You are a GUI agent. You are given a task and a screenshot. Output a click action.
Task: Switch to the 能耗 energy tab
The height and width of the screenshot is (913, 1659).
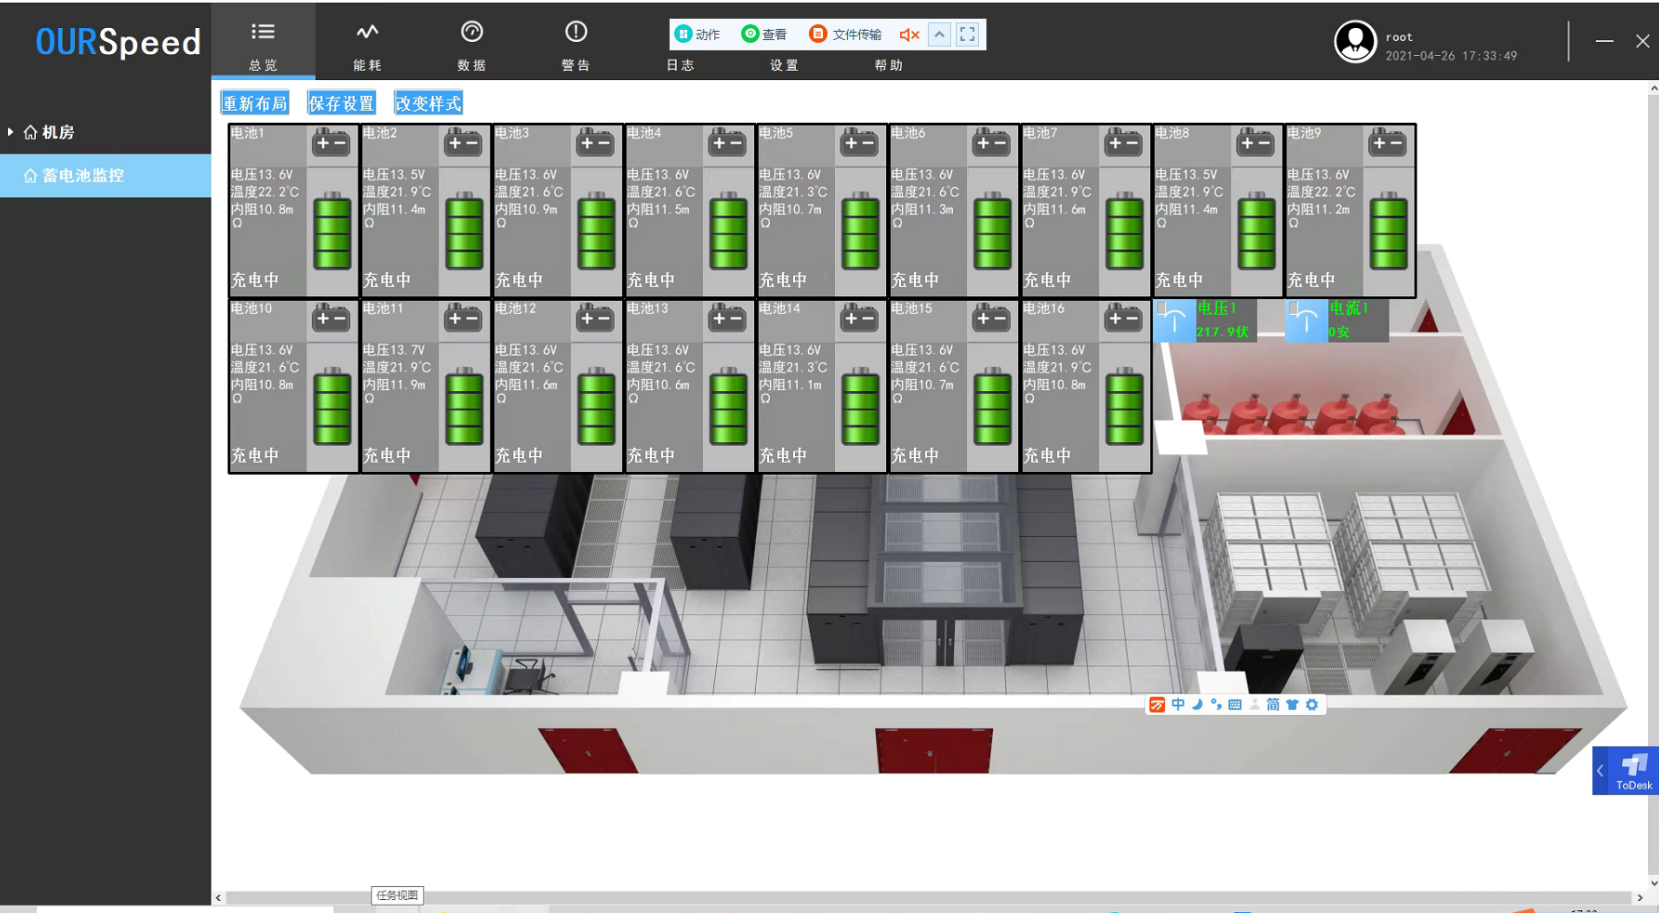367,44
